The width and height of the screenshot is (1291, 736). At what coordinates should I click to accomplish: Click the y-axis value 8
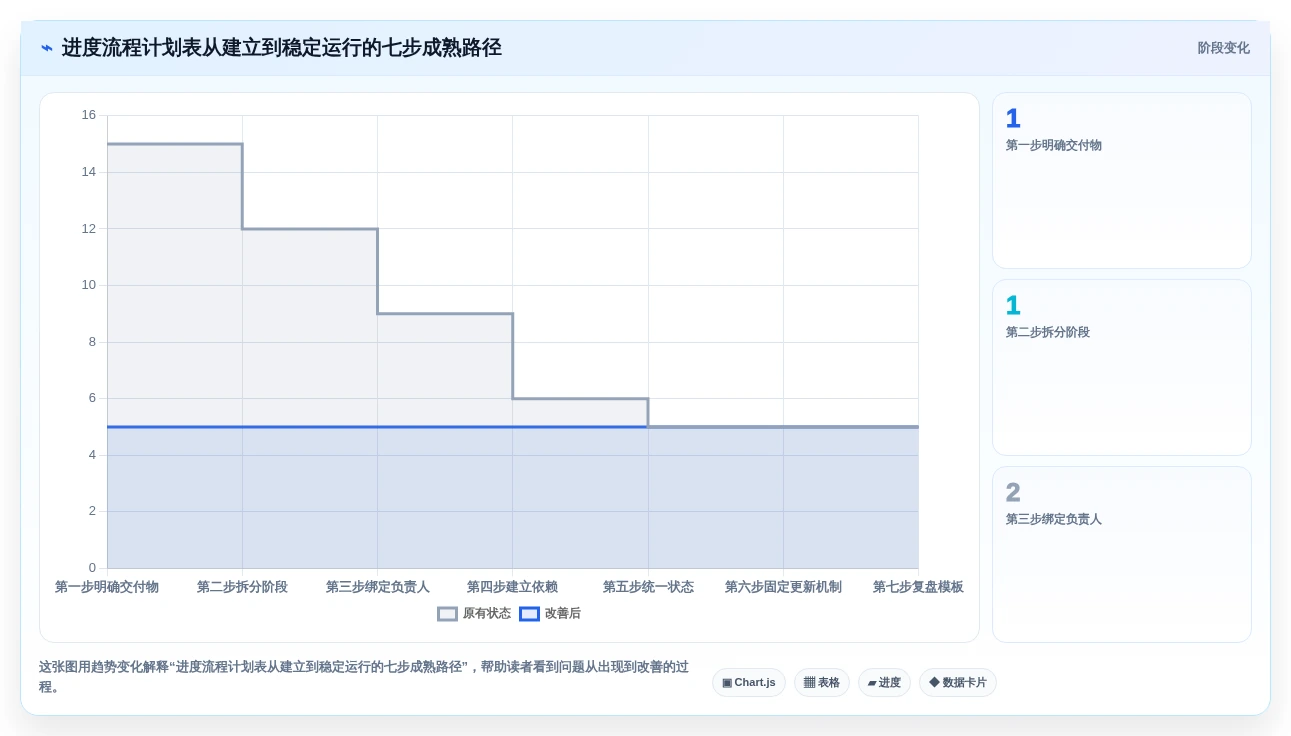click(x=92, y=342)
